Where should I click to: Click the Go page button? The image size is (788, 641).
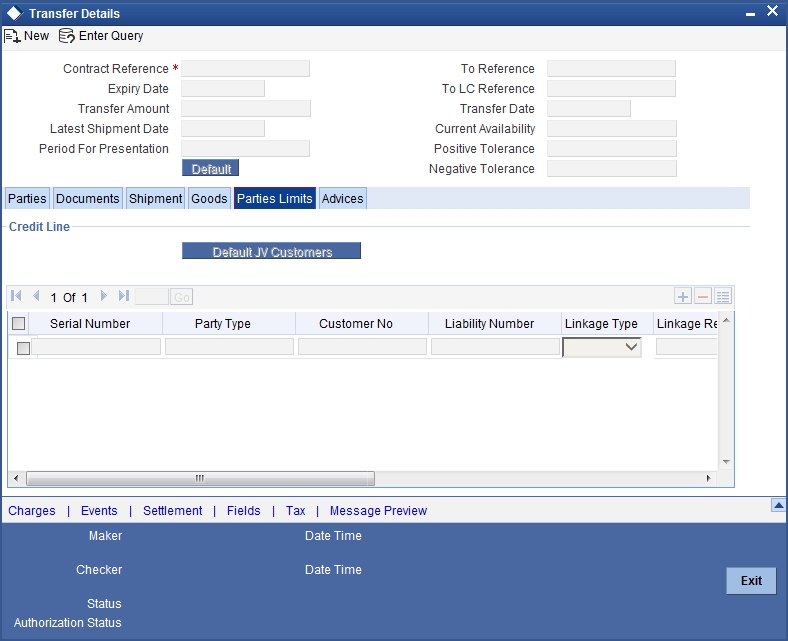(181, 297)
